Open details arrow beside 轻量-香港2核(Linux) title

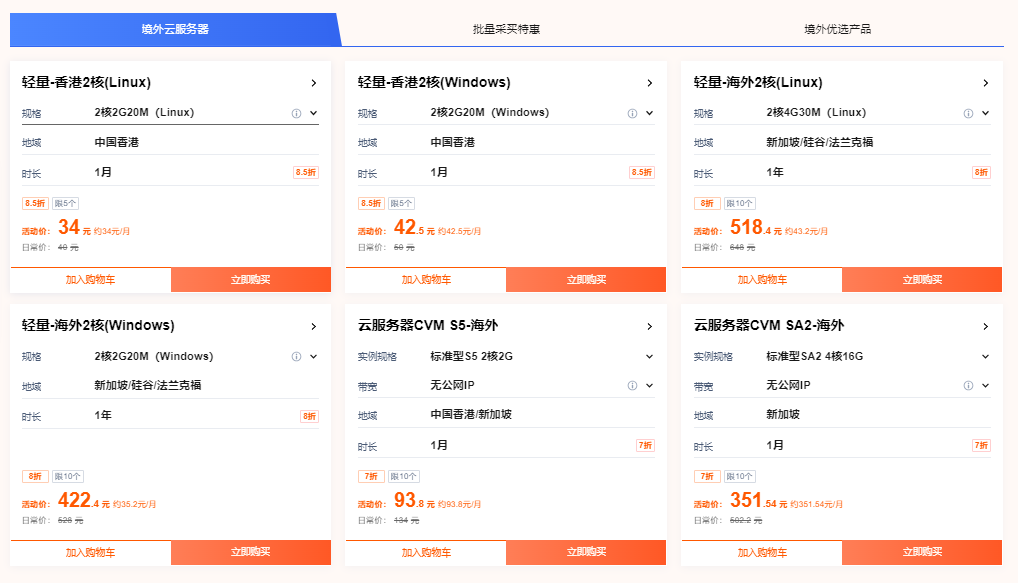[x=314, y=83]
